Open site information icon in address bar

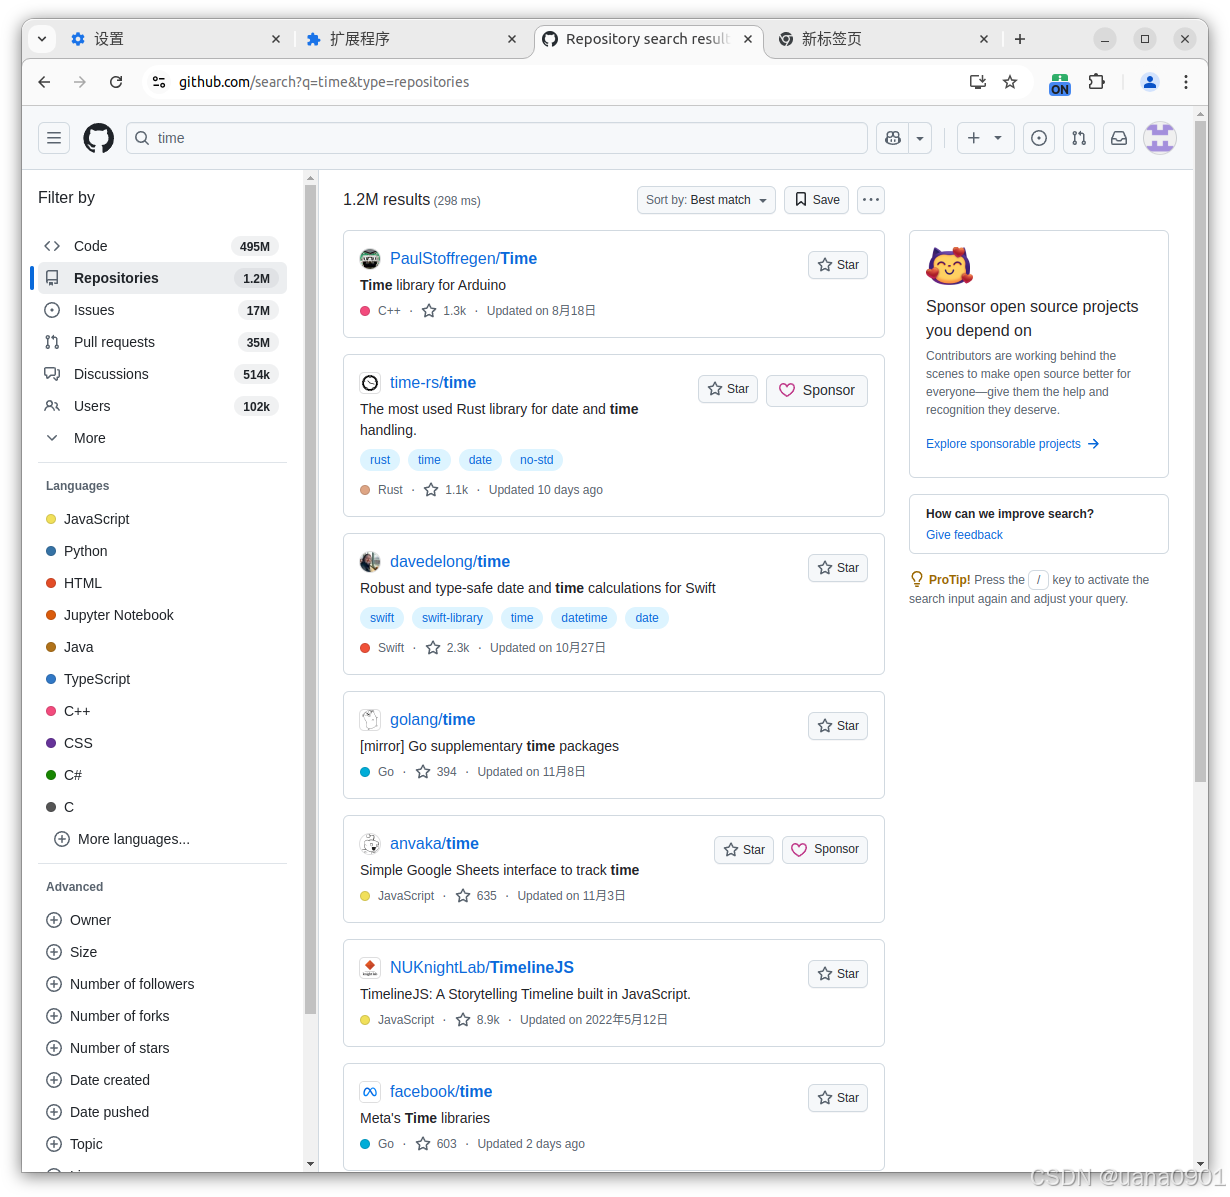(x=158, y=82)
